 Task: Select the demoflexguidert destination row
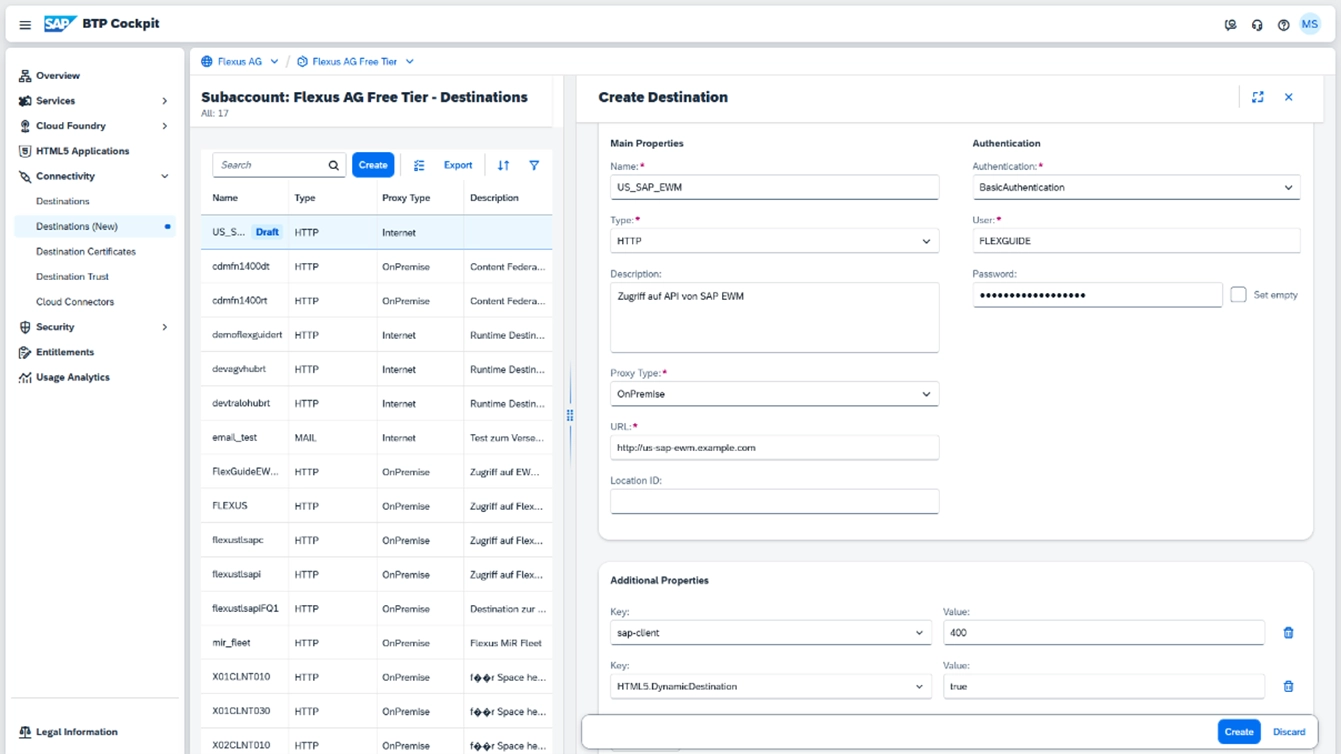pos(377,335)
